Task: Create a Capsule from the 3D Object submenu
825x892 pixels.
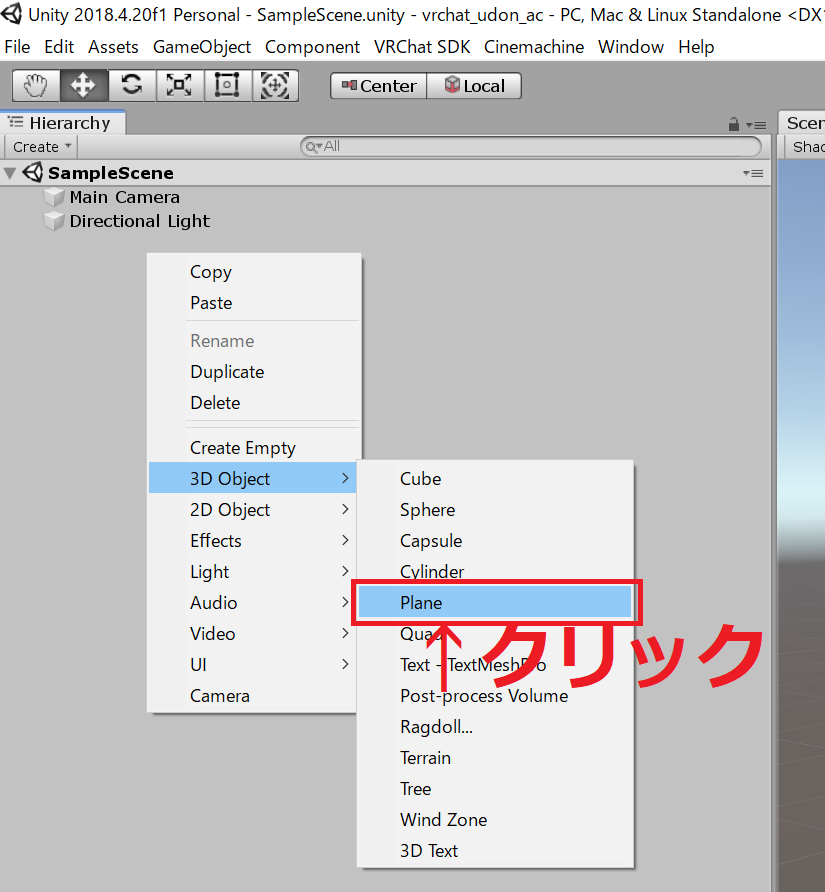Action: pos(495,540)
